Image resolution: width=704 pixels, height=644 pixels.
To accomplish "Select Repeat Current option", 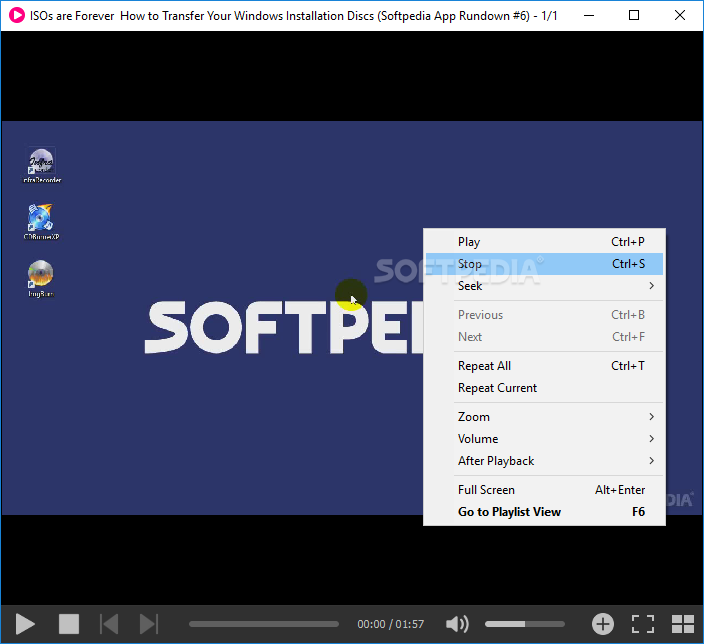I will coord(544,388).
